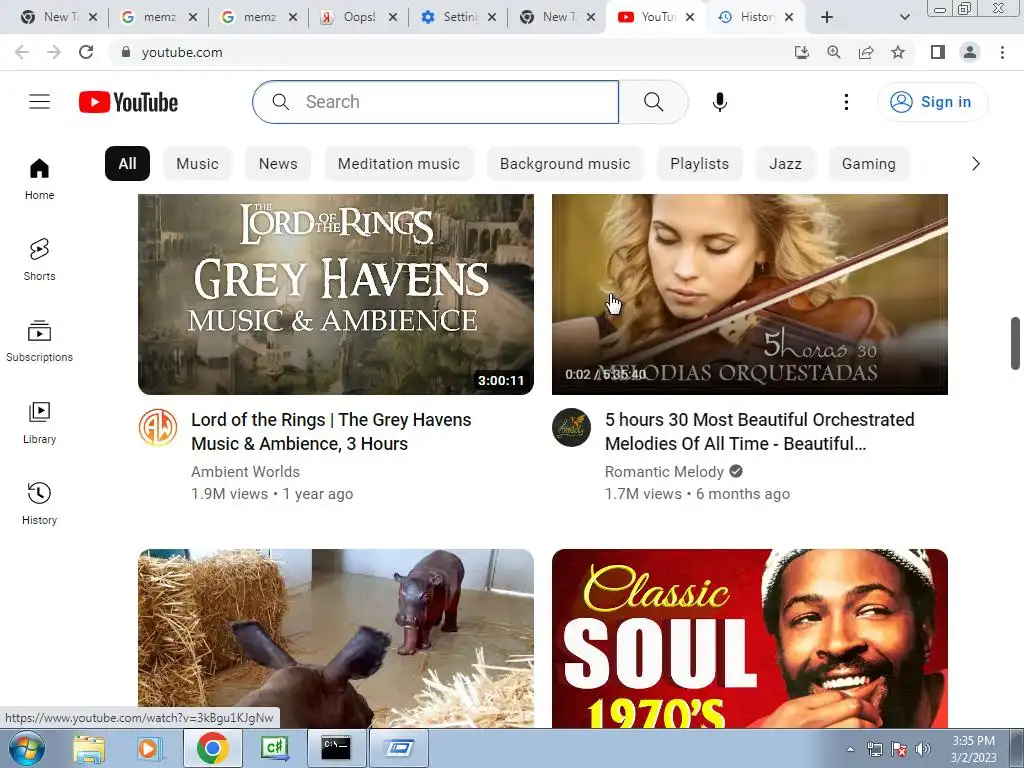The height and width of the screenshot is (768, 1024).
Task: Open Lord of the Rings Grey Havens title
Action: tap(331, 432)
